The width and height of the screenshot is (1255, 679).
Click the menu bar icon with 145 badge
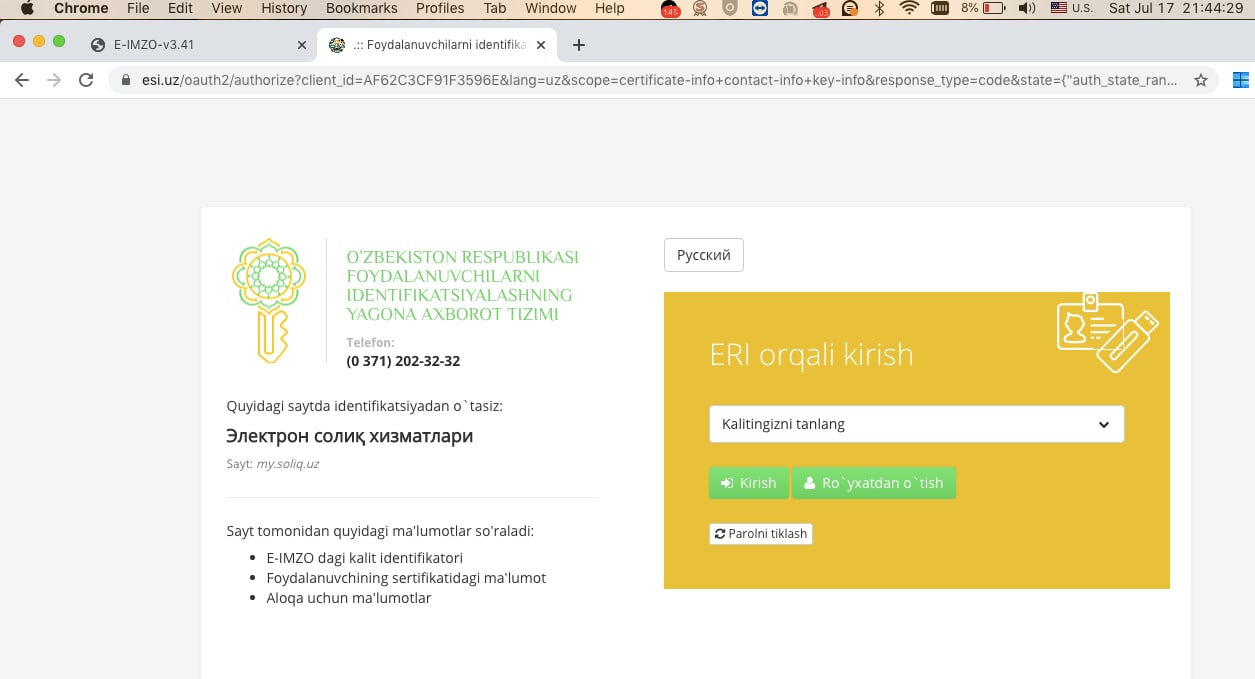[671, 9]
